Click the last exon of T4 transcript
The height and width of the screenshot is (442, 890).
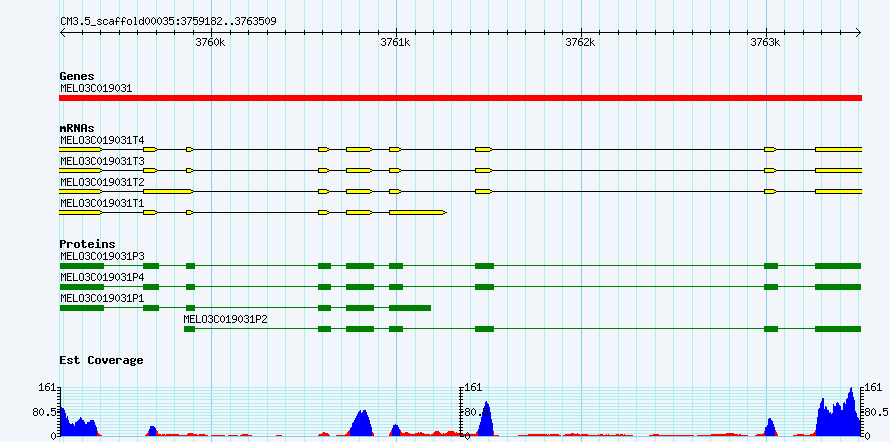click(x=839, y=149)
